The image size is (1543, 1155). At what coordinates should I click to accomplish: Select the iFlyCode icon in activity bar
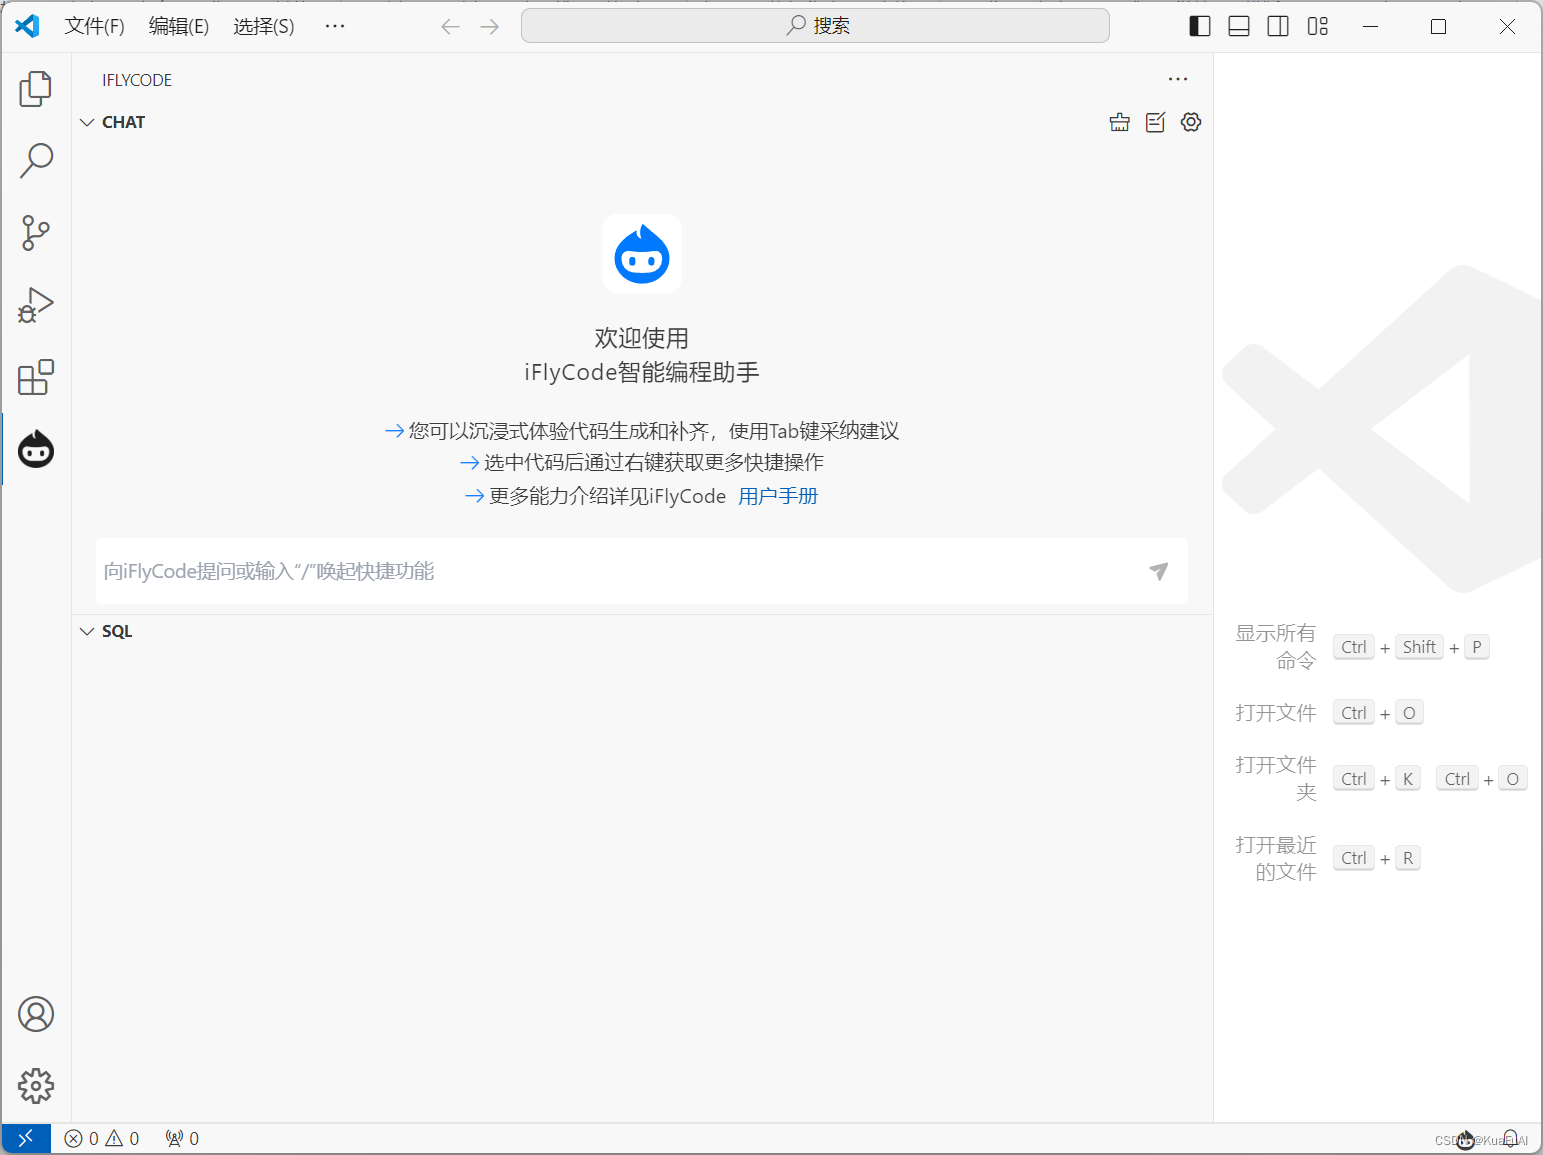pos(36,449)
